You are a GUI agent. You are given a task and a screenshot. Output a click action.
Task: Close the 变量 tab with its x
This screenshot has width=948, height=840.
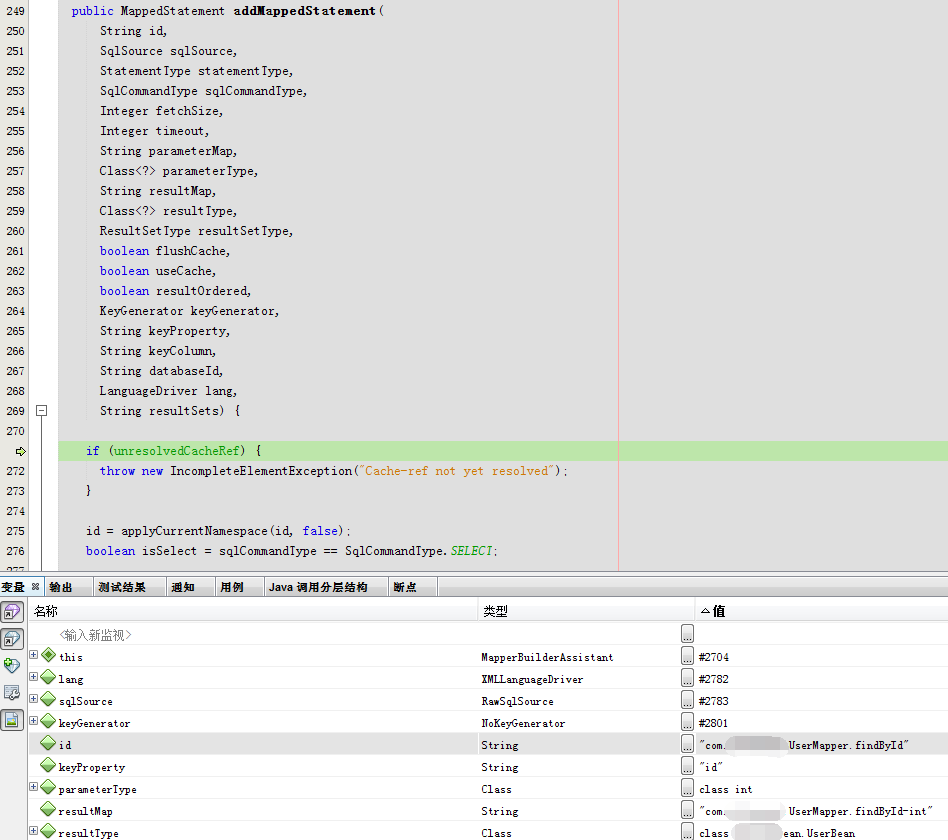pos(36,587)
